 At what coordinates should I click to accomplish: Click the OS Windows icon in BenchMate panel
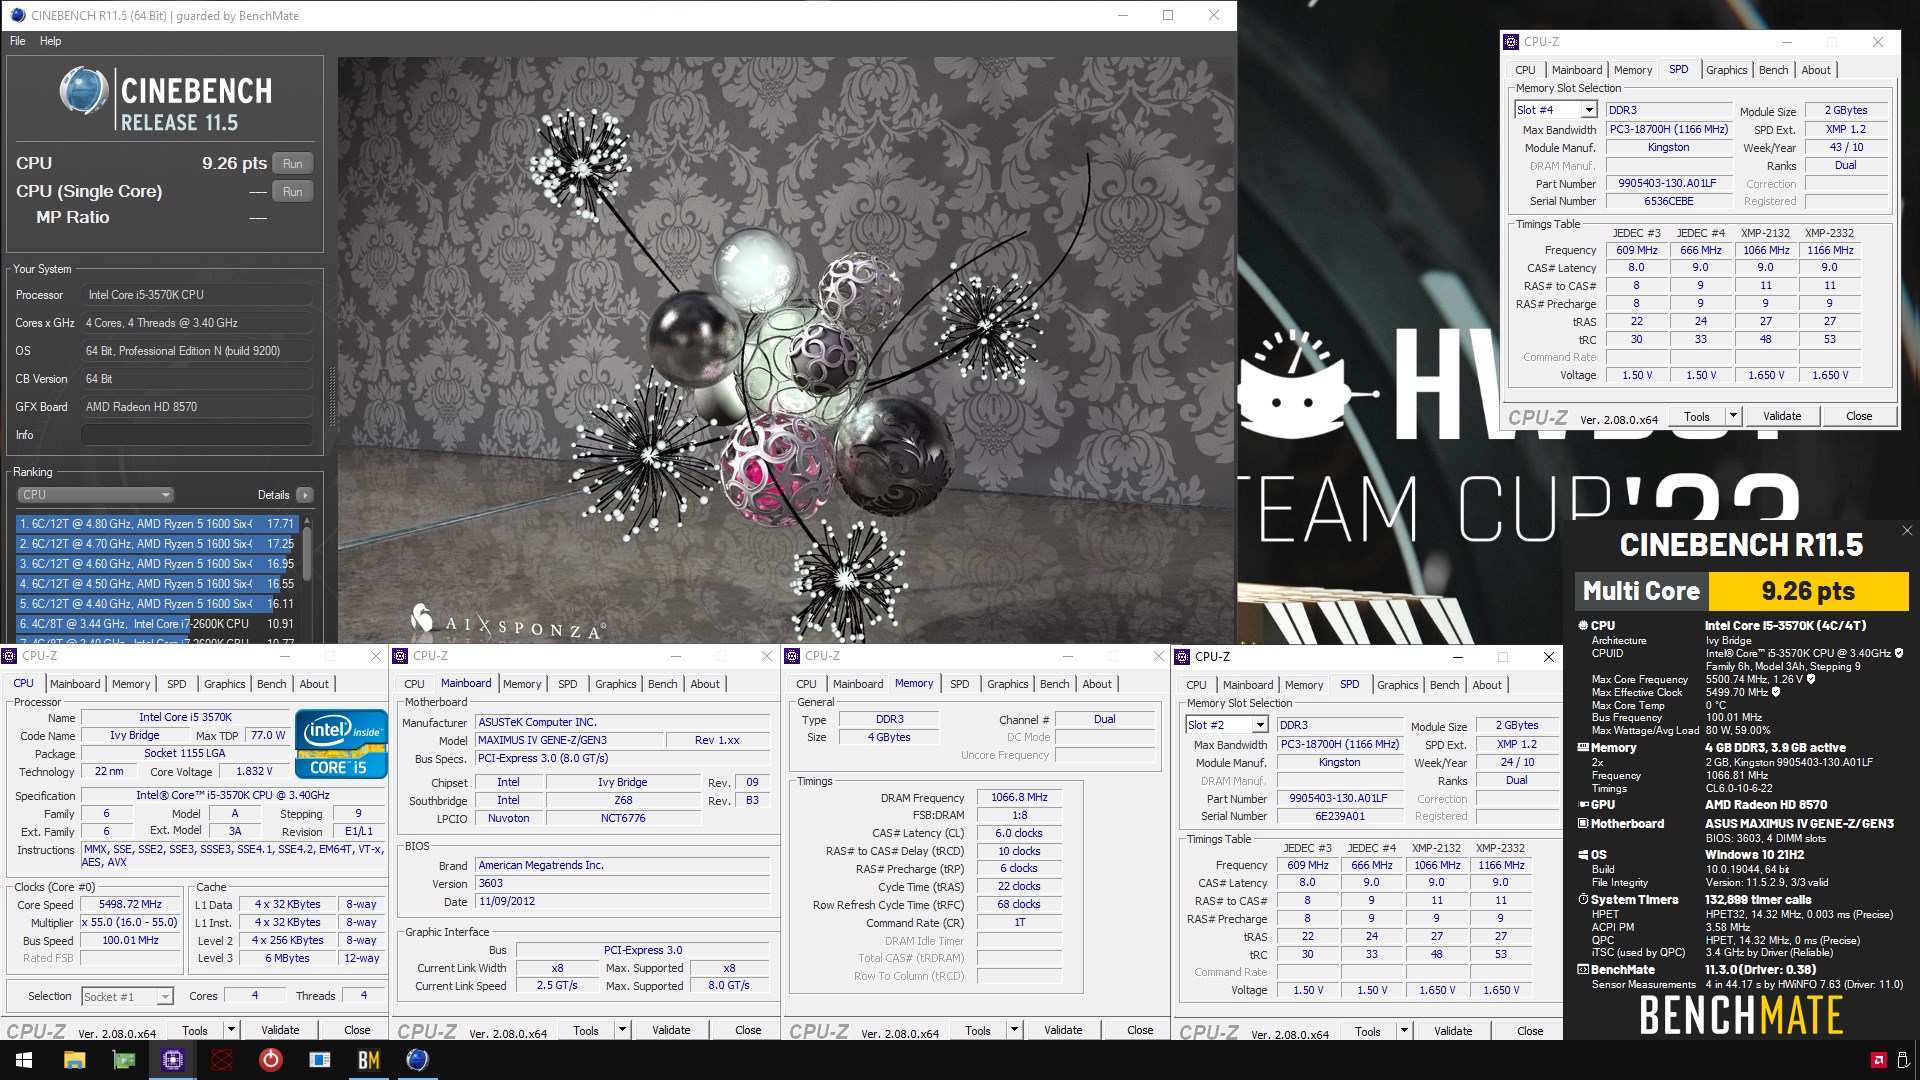(1583, 855)
